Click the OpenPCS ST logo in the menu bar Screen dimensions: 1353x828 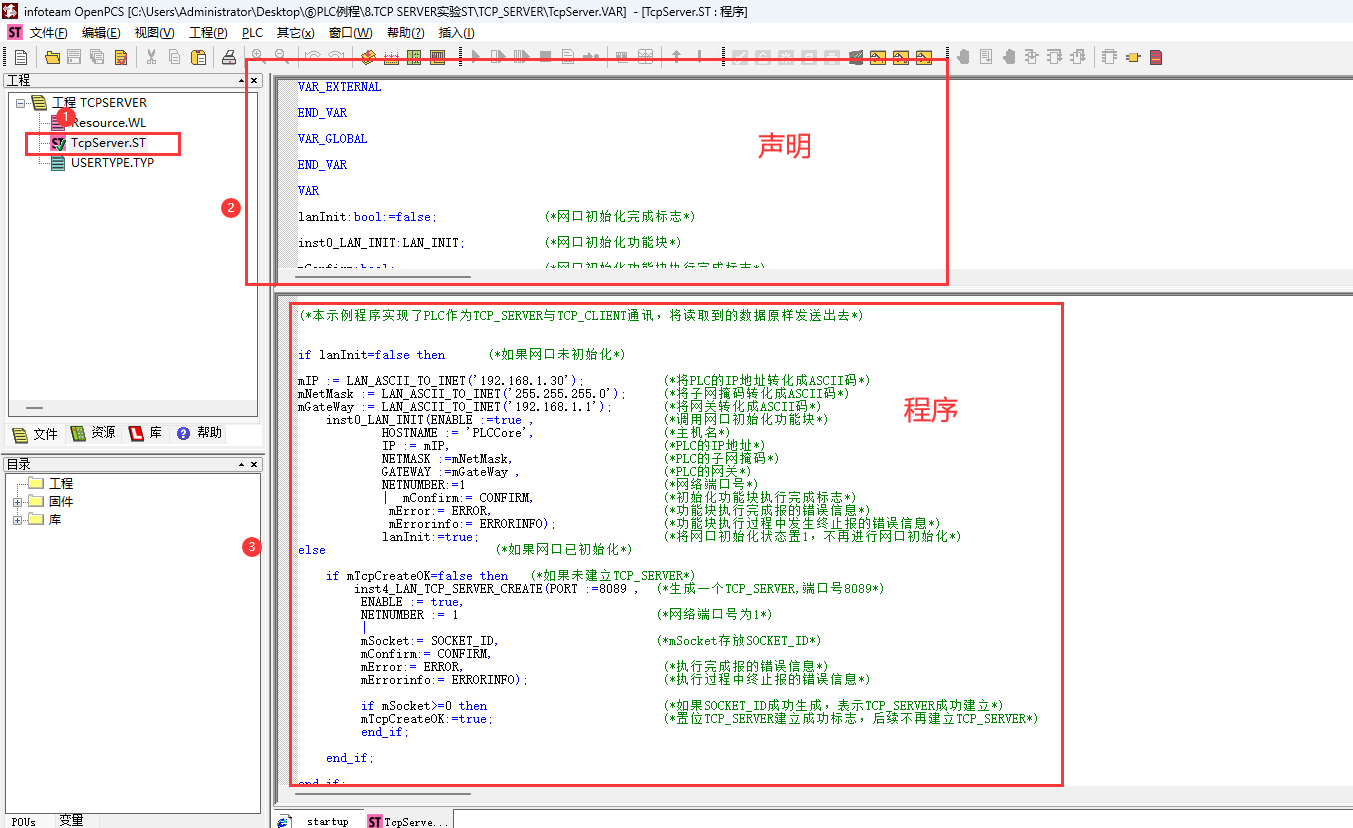[x=14, y=33]
